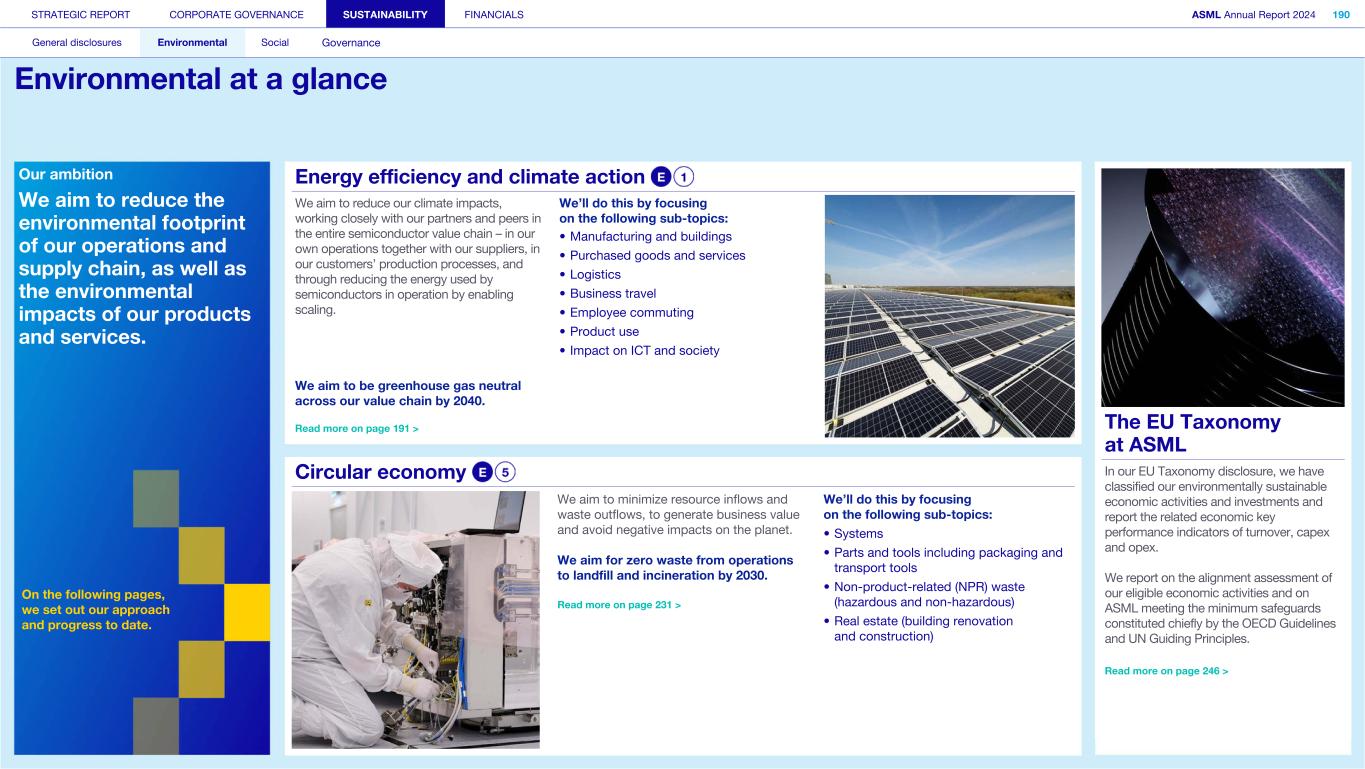Viewport: 1365px width, 769px height.
Task: Go to the Governance sub-tab
Action: pos(351,43)
